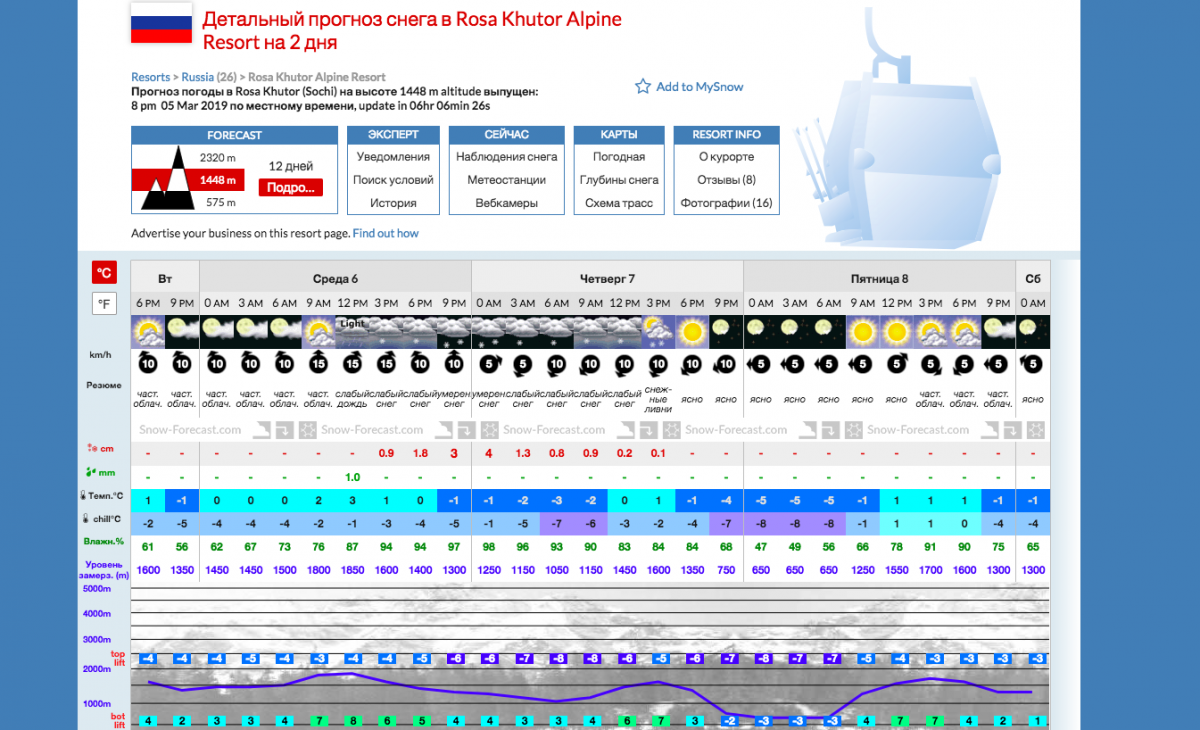The image size is (1200, 730).
Task: Click the wind 15 icon for Среда 3 PM
Action: pos(386,363)
